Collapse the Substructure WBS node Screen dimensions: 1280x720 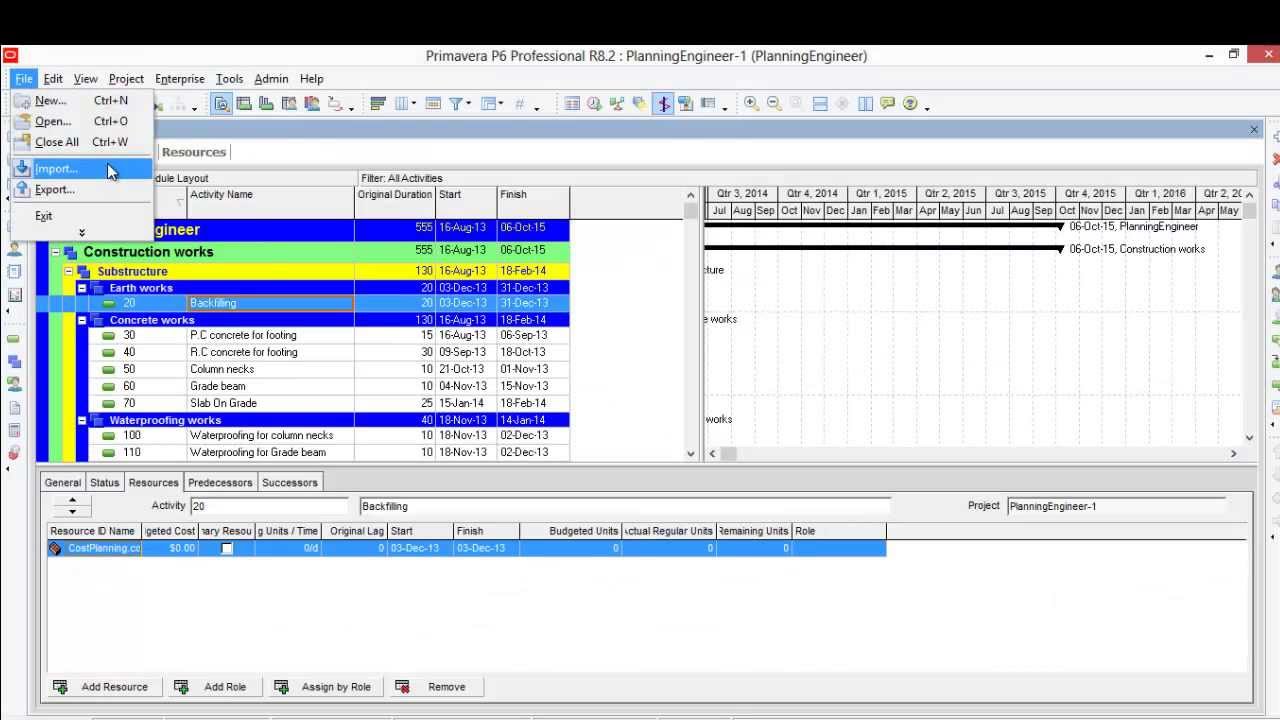point(69,271)
